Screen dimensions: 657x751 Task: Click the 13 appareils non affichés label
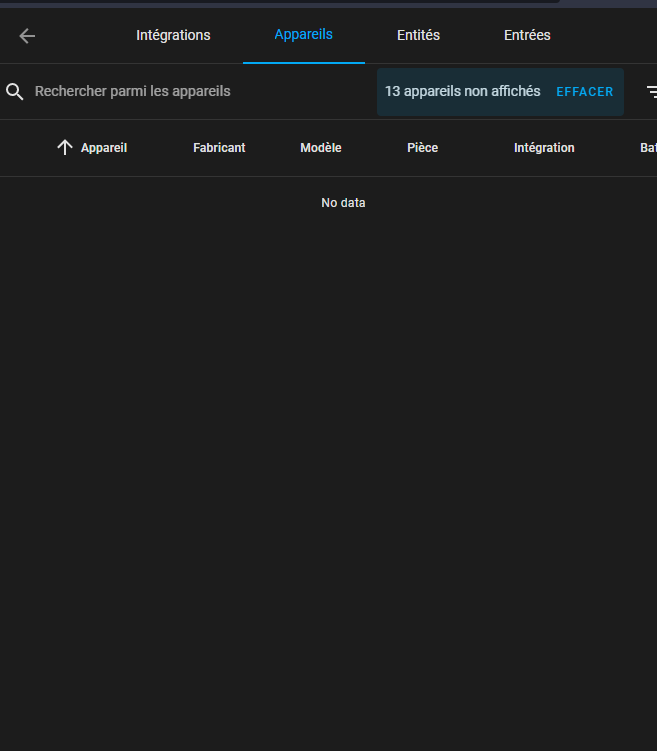tap(462, 92)
